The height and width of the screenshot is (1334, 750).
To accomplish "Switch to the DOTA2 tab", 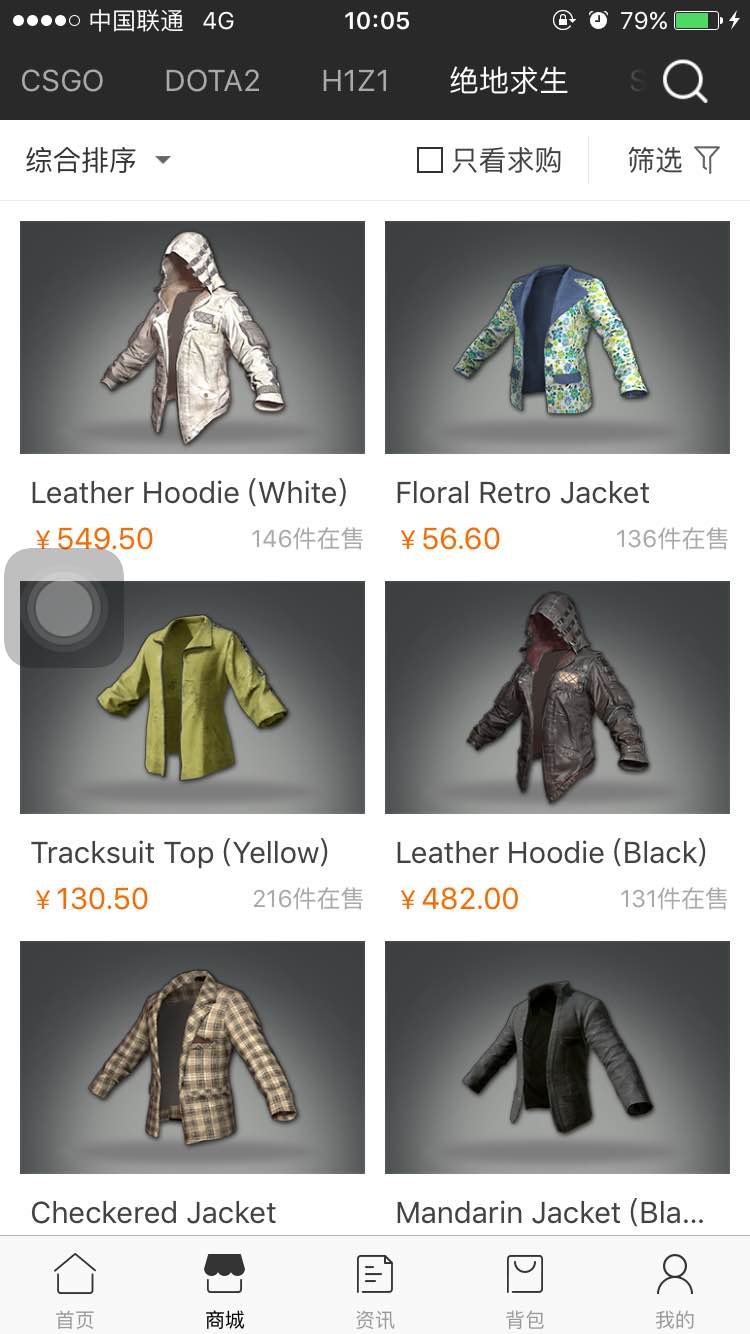I will [212, 81].
